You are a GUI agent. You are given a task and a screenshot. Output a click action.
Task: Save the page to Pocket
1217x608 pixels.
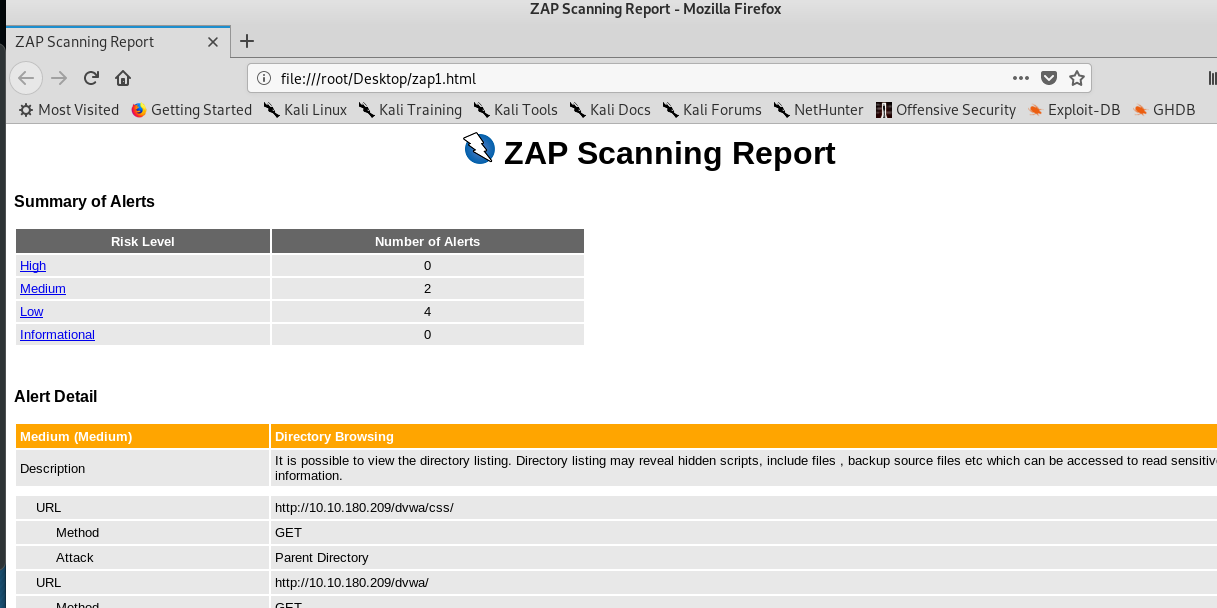click(x=1049, y=78)
